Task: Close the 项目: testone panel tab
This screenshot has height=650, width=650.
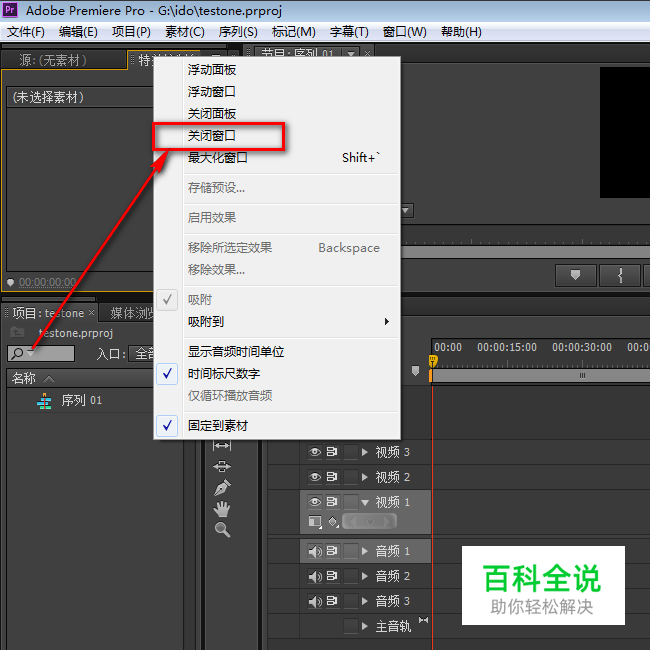Action: 92,313
